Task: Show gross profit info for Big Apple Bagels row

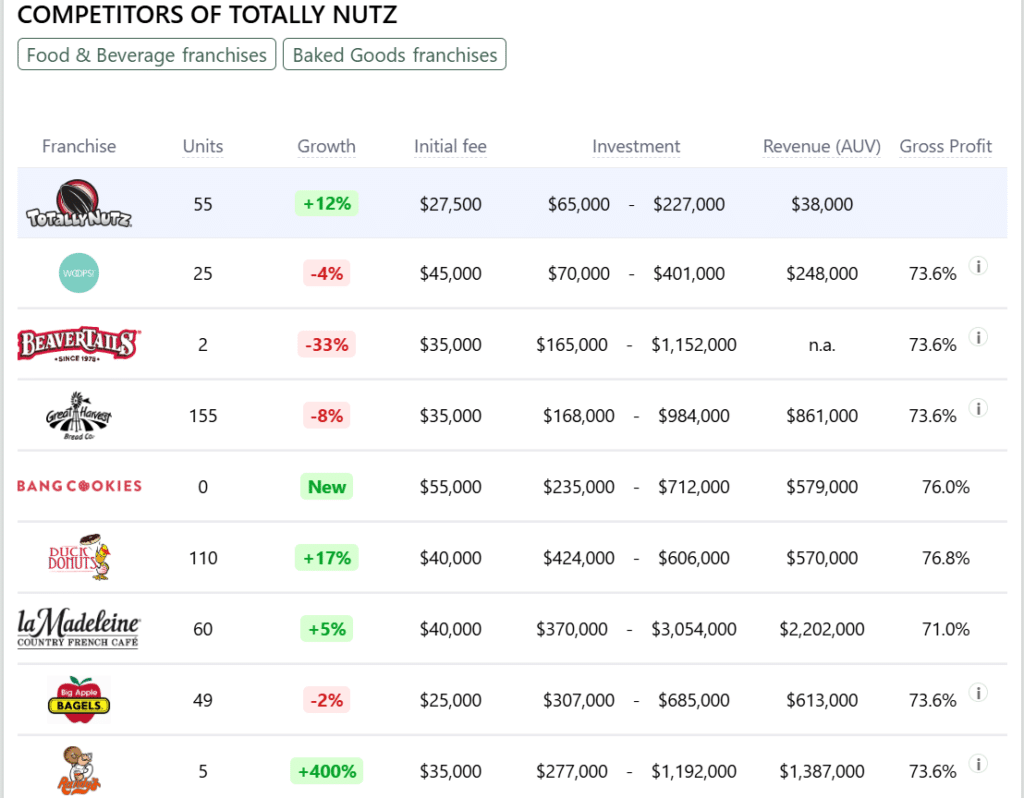Action: point(978,694)
